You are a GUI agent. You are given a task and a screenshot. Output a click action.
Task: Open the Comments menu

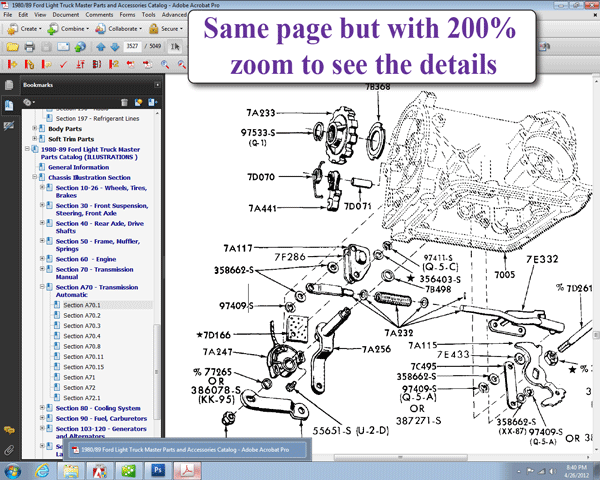99,15
